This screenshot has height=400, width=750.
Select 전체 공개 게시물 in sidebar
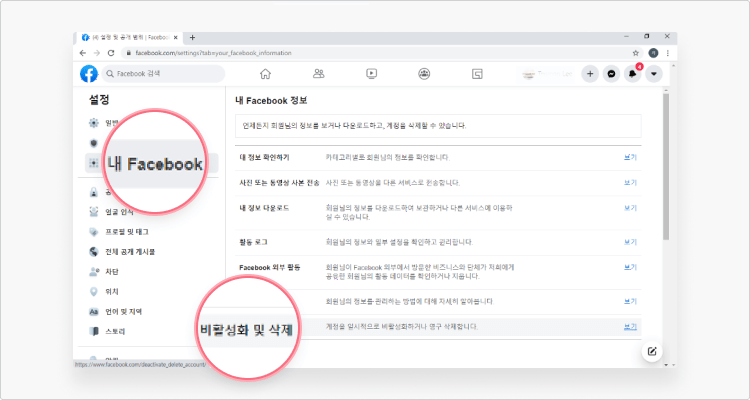click(122, 252)
